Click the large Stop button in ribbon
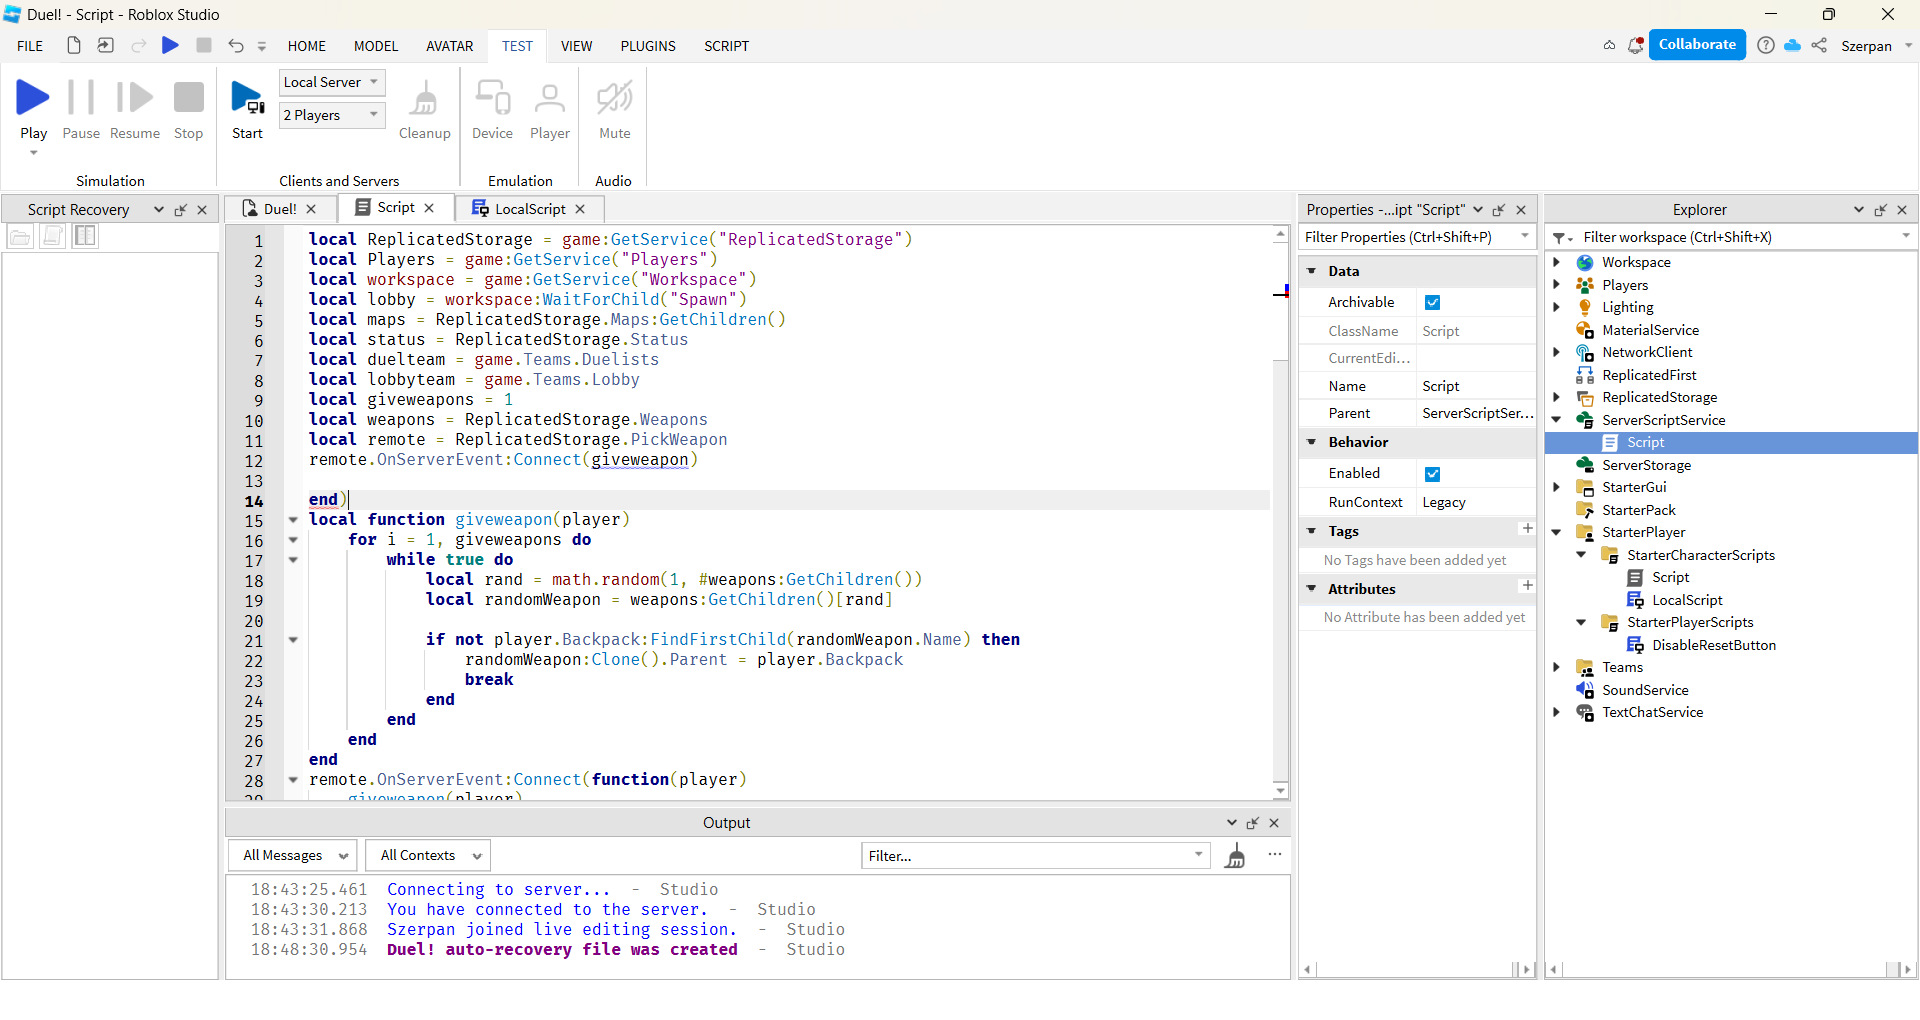Viewport: 1920px width, 1020px height. click(x=188, y=109)
